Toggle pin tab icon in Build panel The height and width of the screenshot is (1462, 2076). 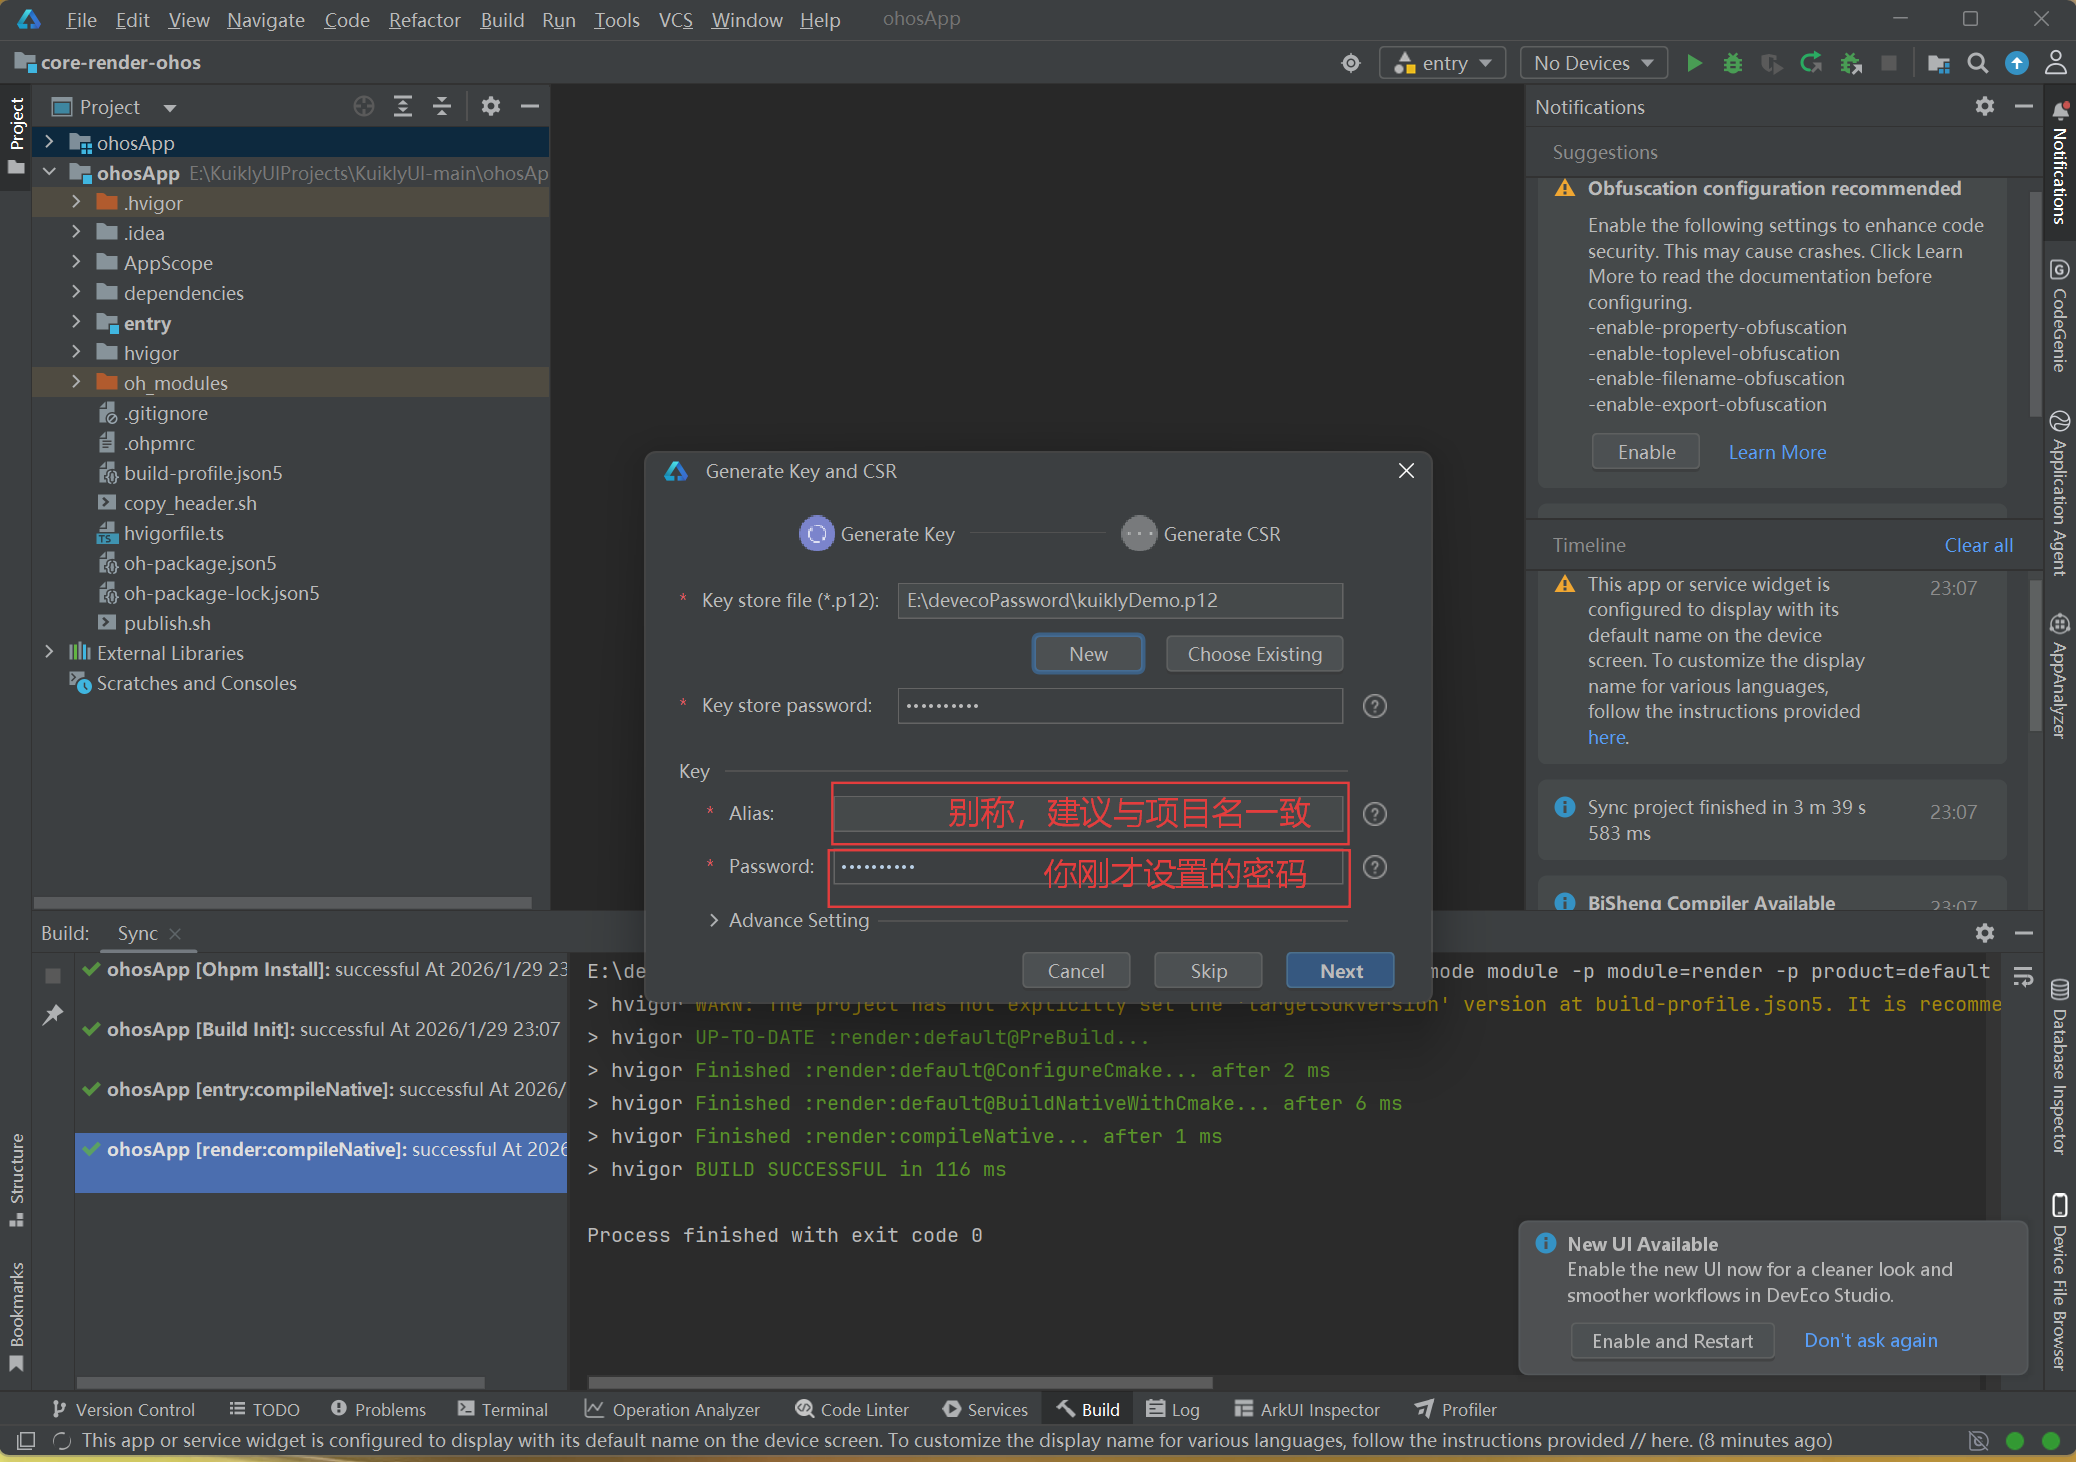click(53, 1015)
